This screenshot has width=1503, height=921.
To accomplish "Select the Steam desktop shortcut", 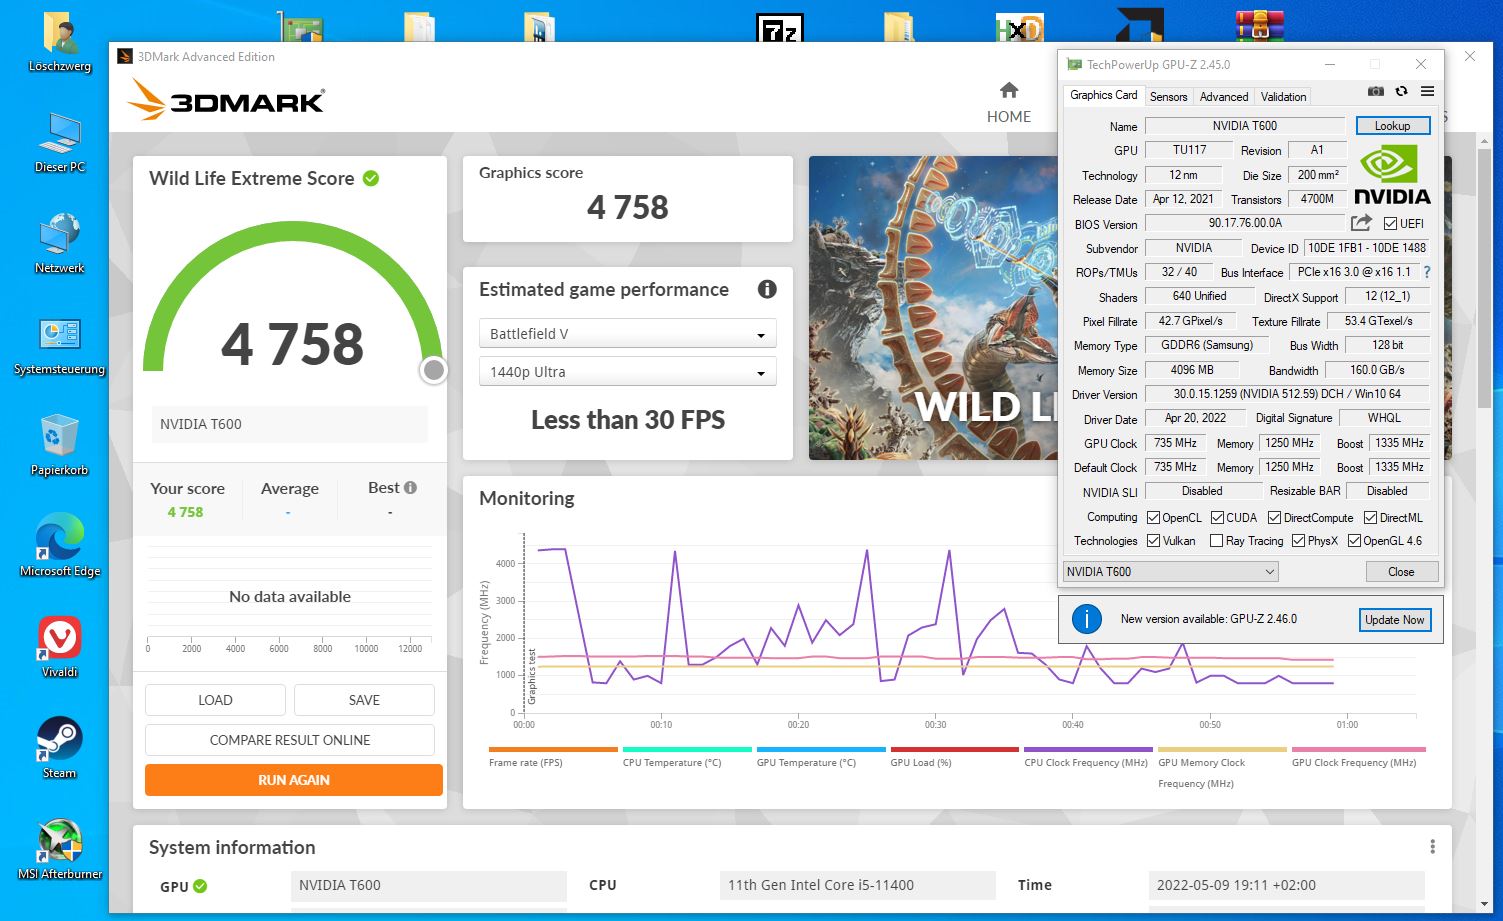I will 60,748.
